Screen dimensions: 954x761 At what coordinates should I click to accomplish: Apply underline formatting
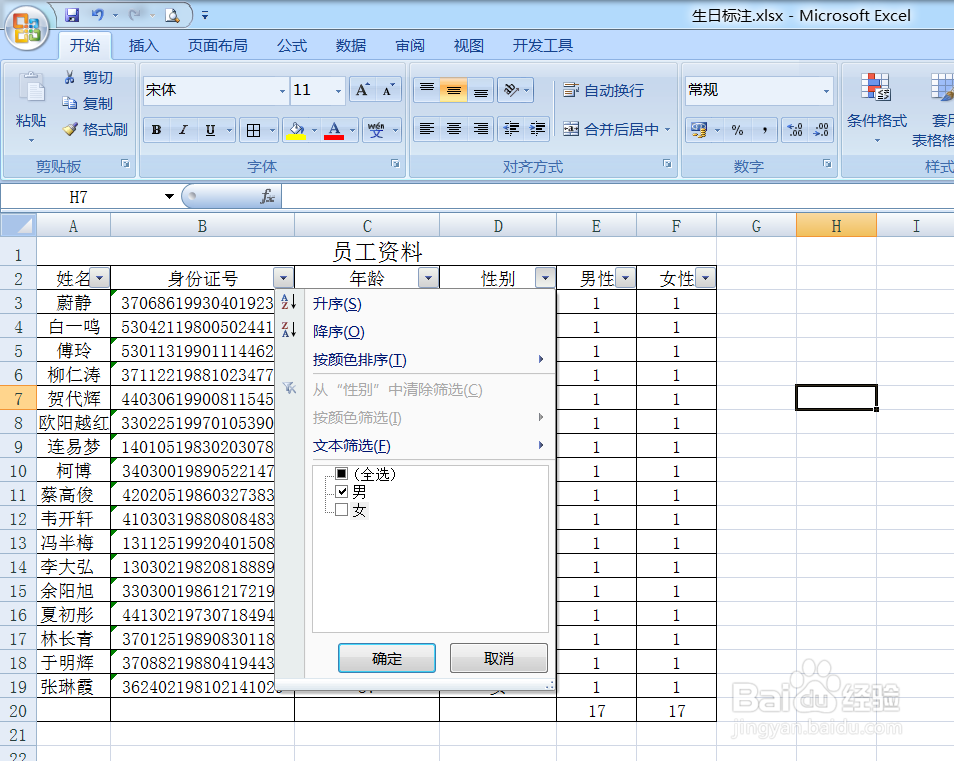click(x=210, y=130)
